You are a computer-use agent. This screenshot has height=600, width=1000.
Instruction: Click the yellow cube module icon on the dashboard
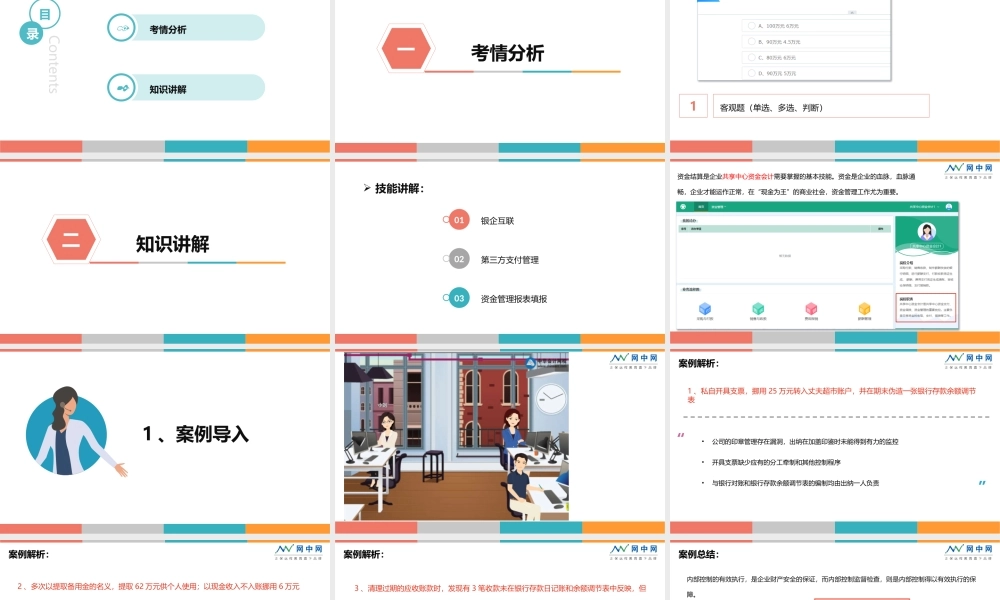[864, 308]
